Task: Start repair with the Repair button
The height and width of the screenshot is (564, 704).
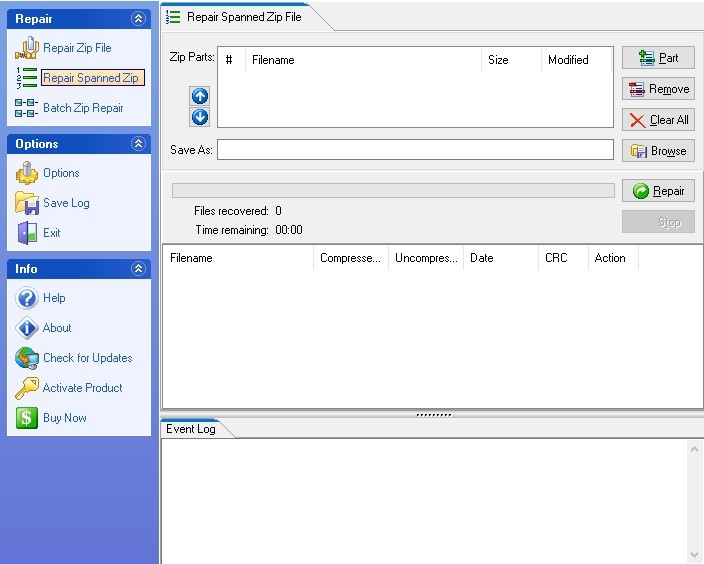Action: 658,191
